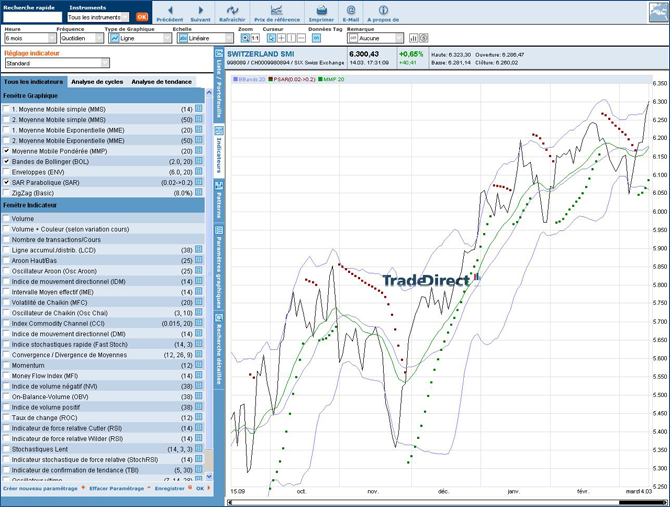The image size is (670, 507).
Task: Open the Réglage indicateur Standard dropdown
Action: (x=57, y=63)
